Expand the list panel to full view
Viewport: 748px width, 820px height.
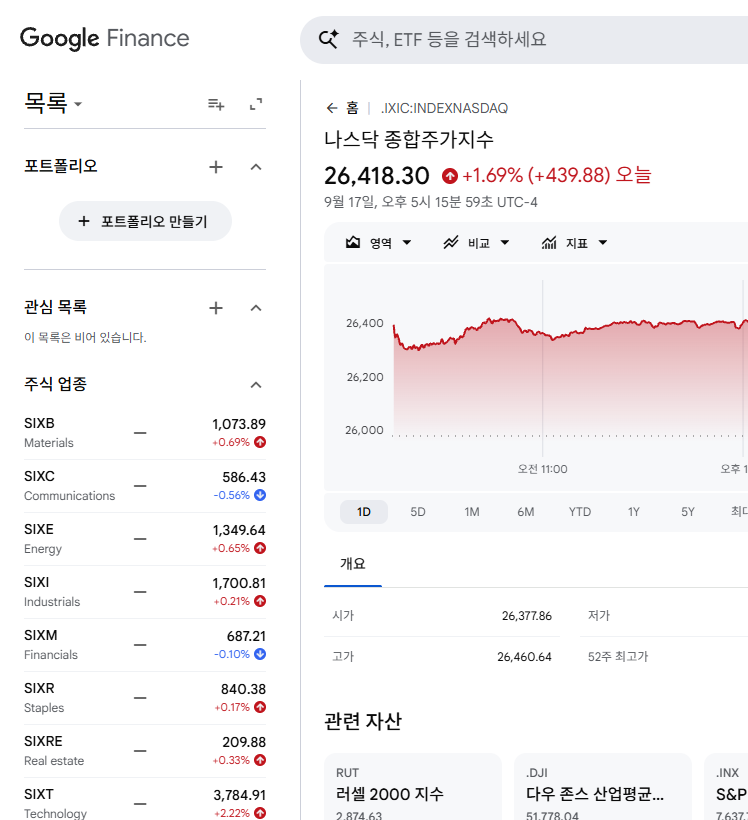pyautogui.click(x=256, y=104)
